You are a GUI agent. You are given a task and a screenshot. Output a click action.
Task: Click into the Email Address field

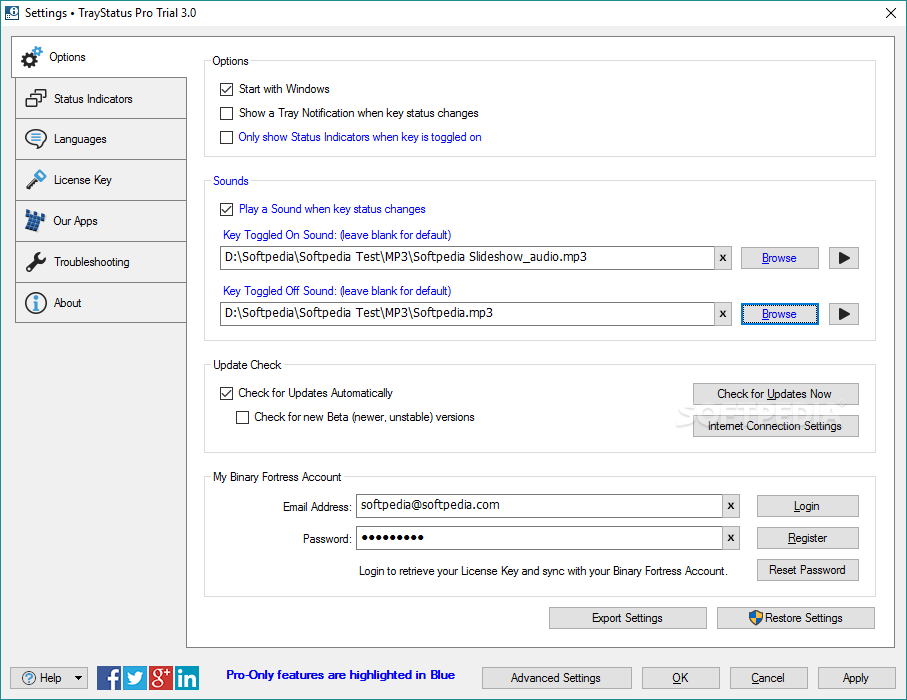point(539,506)
